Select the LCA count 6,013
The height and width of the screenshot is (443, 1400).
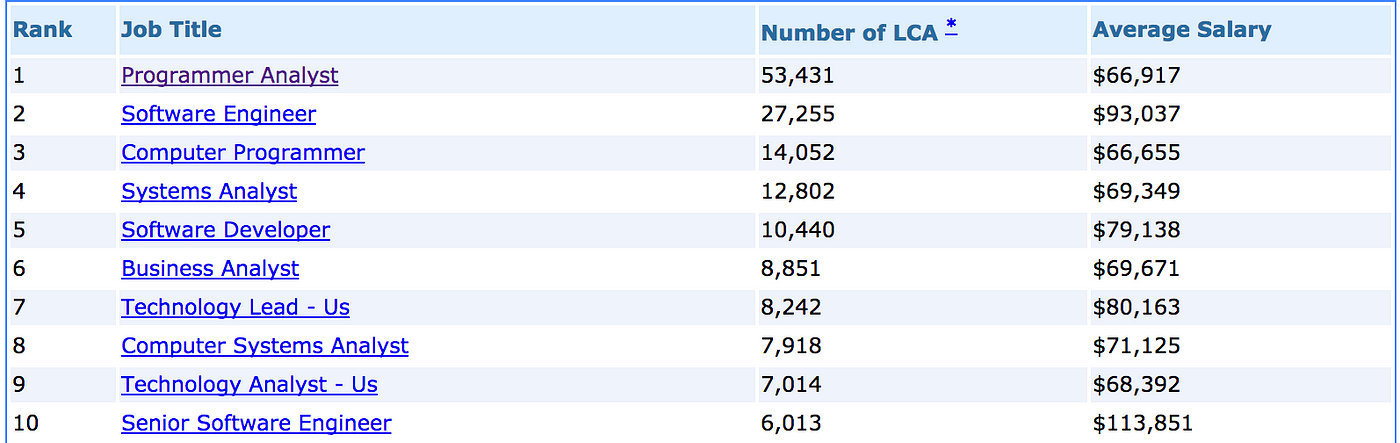(791, 424)
